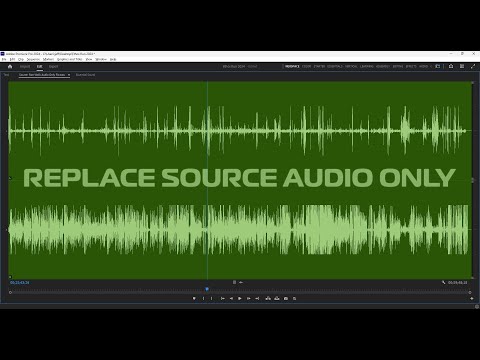This screenshot has height=360, width=480.
Task: Click the Go to Out button
Action: pyautogui.click(x=257, y=298)
